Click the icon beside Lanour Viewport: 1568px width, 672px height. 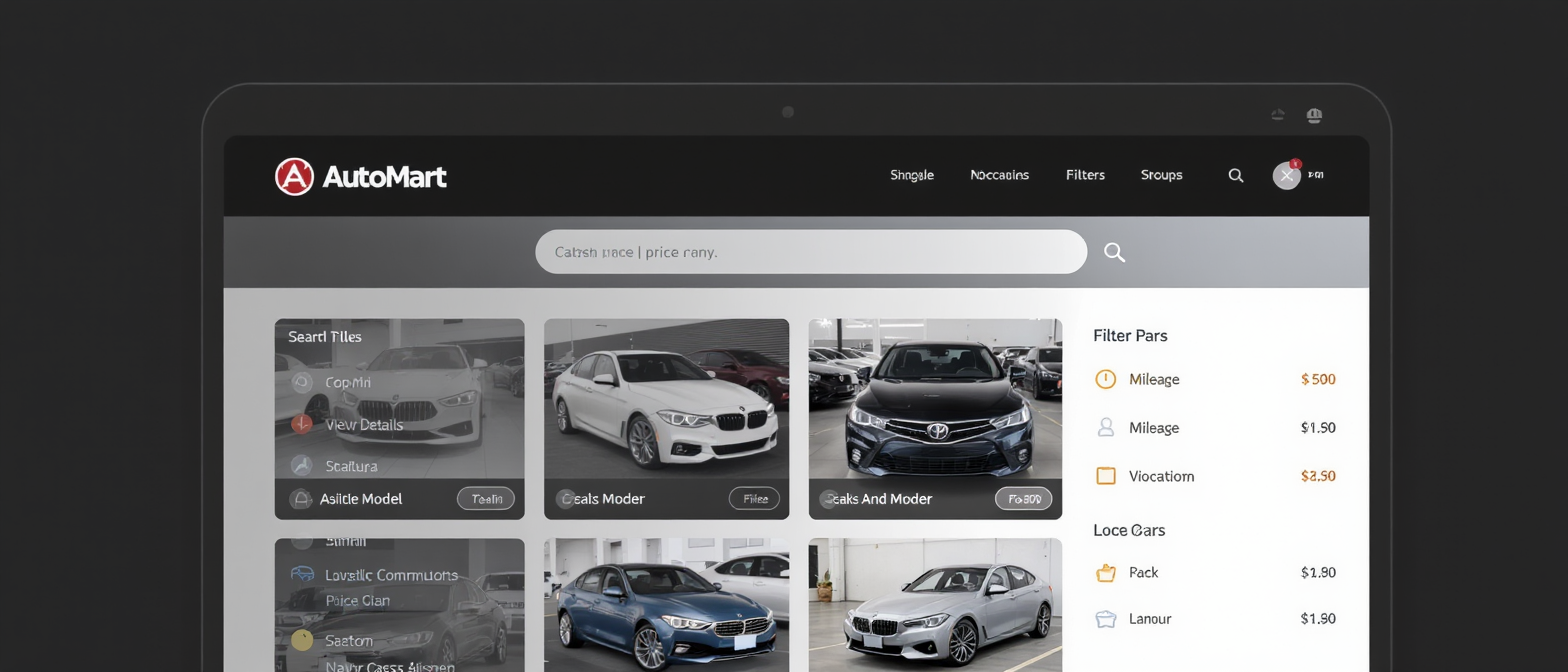point(1105,619)
